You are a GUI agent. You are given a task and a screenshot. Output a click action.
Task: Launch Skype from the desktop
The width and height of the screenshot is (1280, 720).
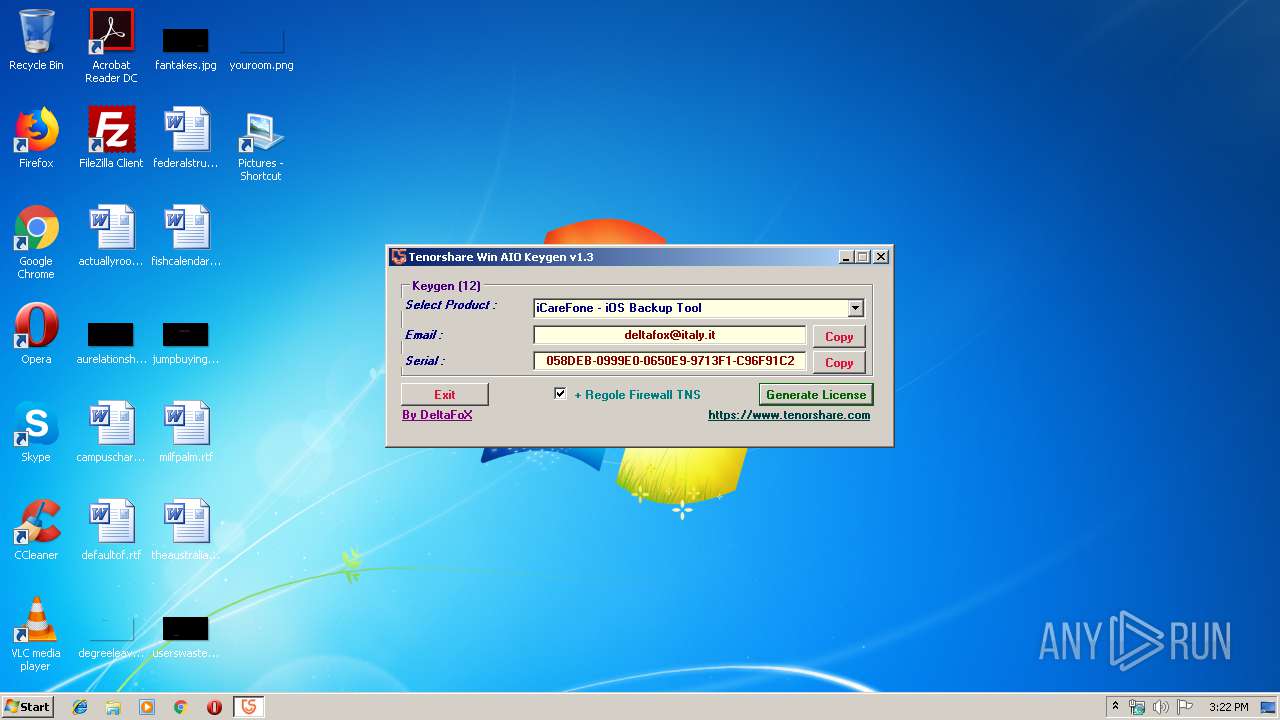click(x=36, y=432)
